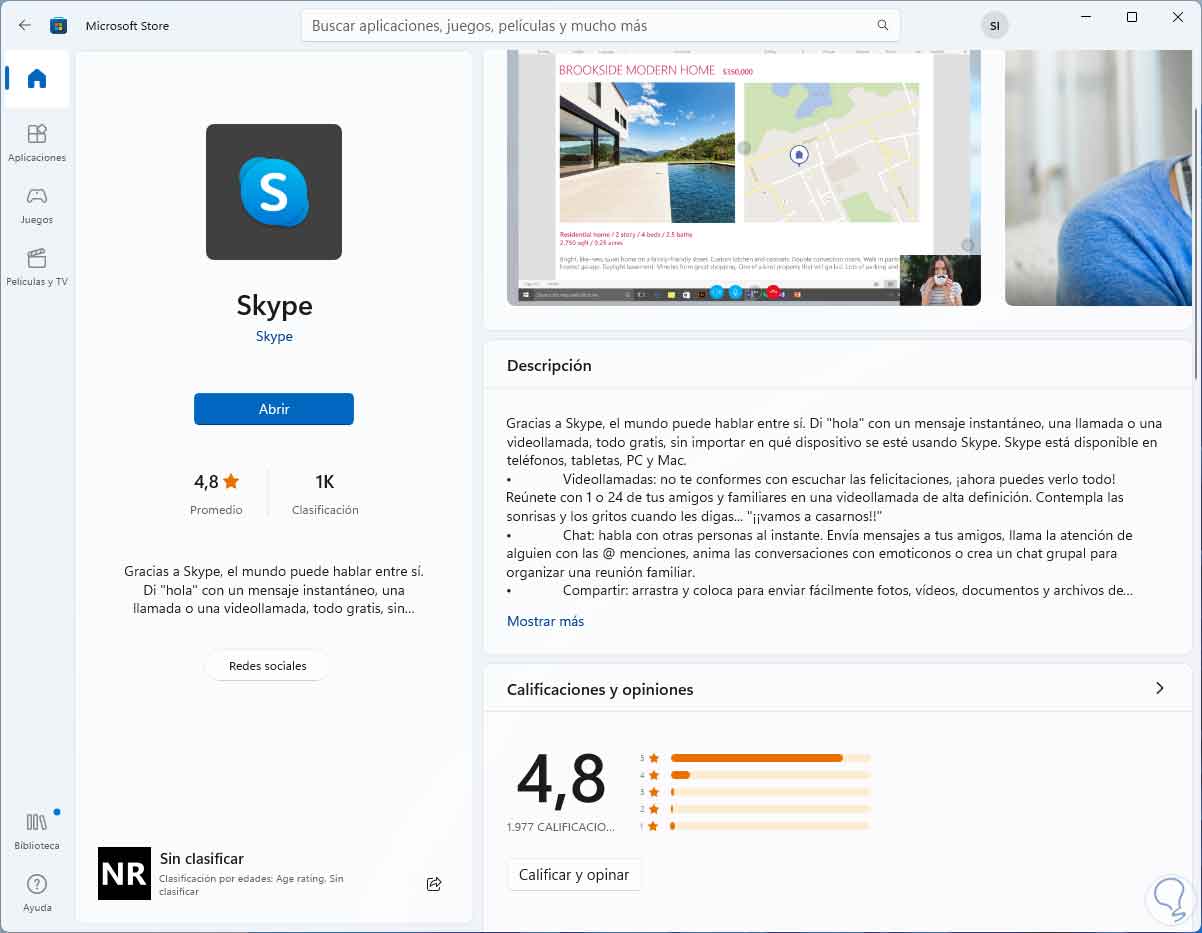Open the SI user profile avatar
Viewport: 1202px width, 933px height.
(994, 26)
